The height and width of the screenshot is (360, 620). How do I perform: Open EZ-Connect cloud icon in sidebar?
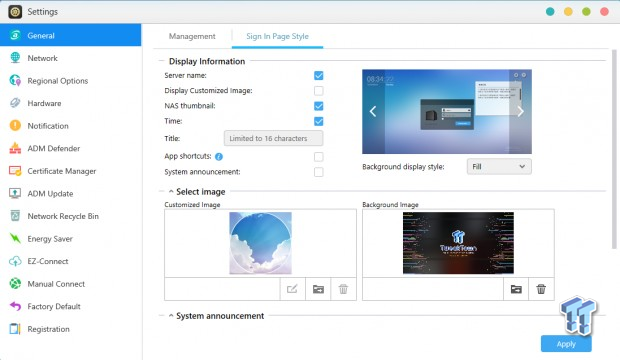click(15, 261)
